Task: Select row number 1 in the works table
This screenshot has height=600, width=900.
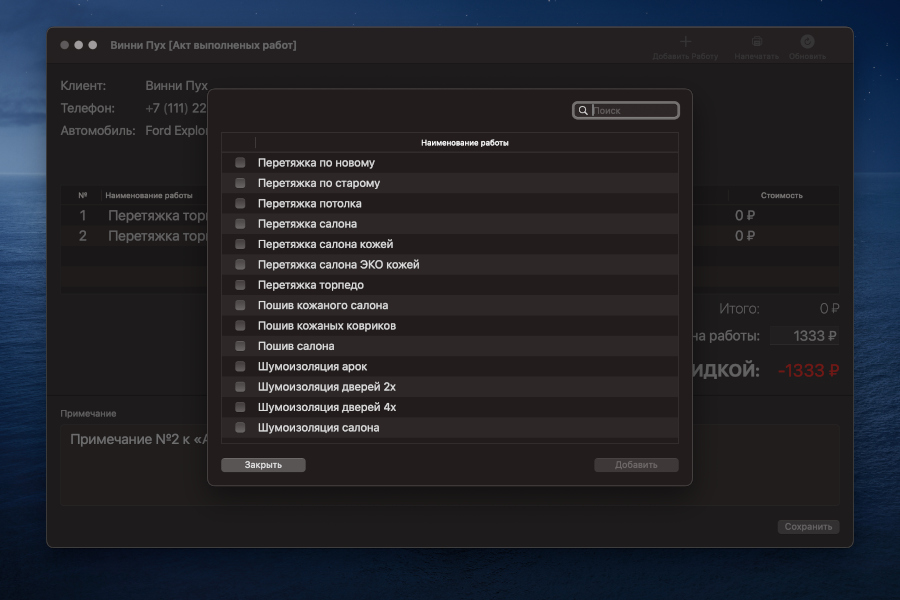Action: 83,215
